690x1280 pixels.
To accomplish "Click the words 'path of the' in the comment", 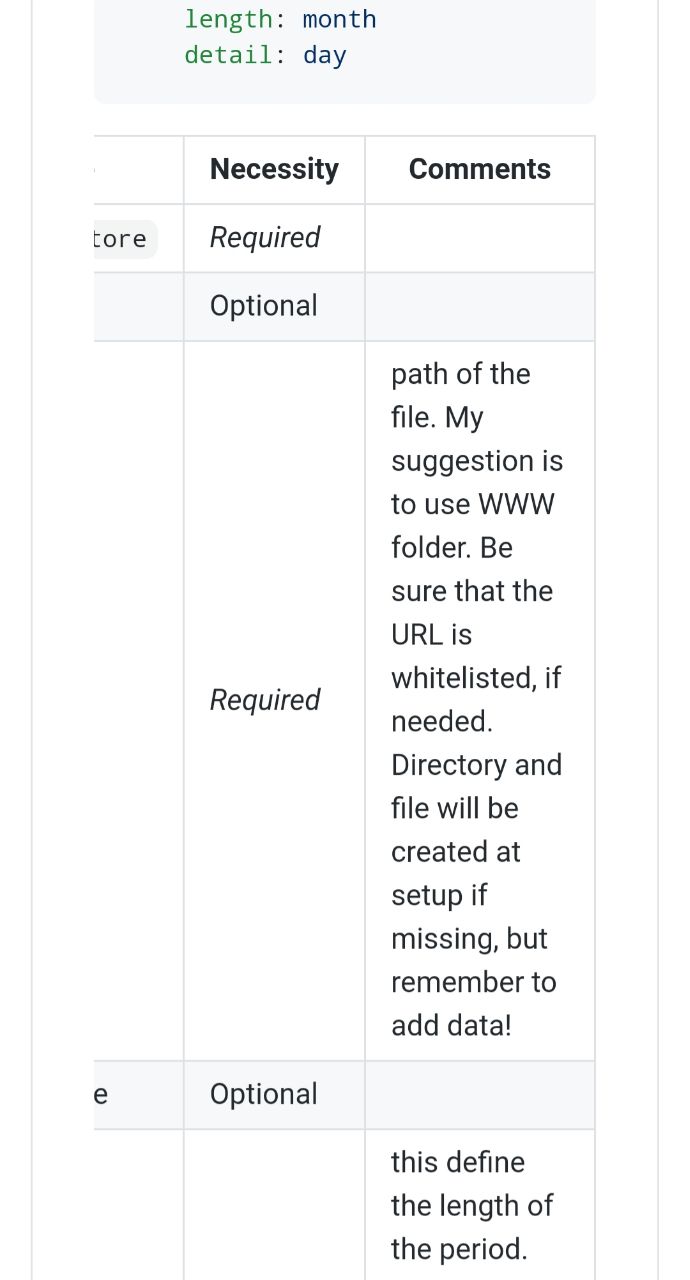I will coord(461,374).
